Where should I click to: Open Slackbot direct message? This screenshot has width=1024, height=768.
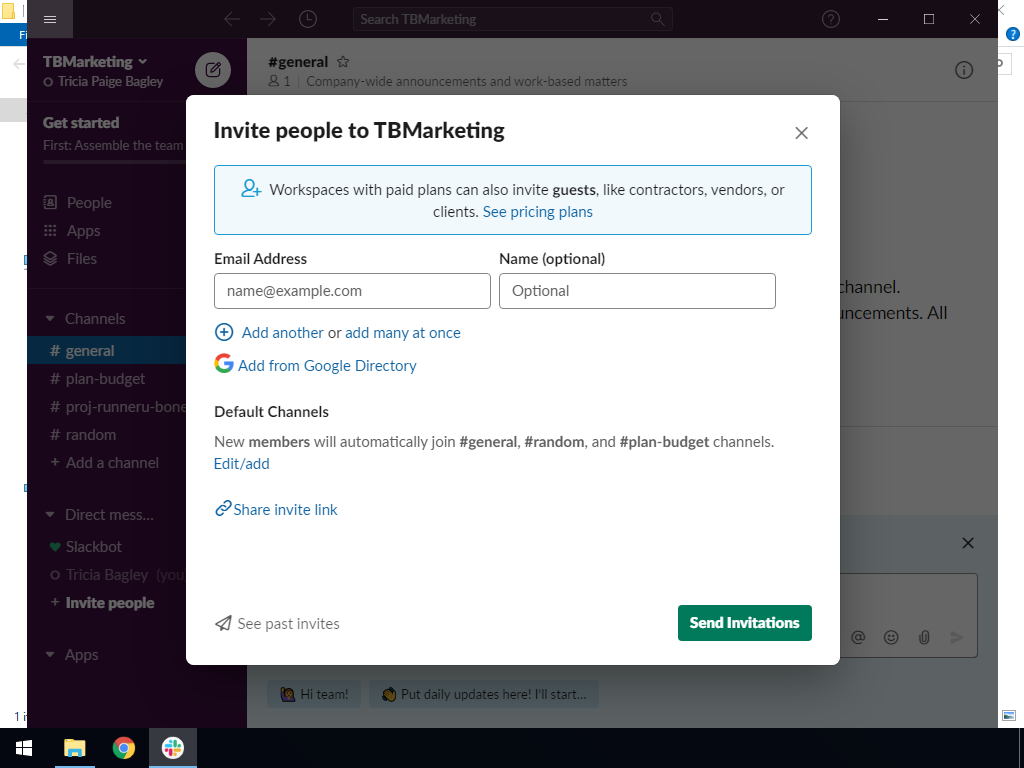tap(93, 547)
